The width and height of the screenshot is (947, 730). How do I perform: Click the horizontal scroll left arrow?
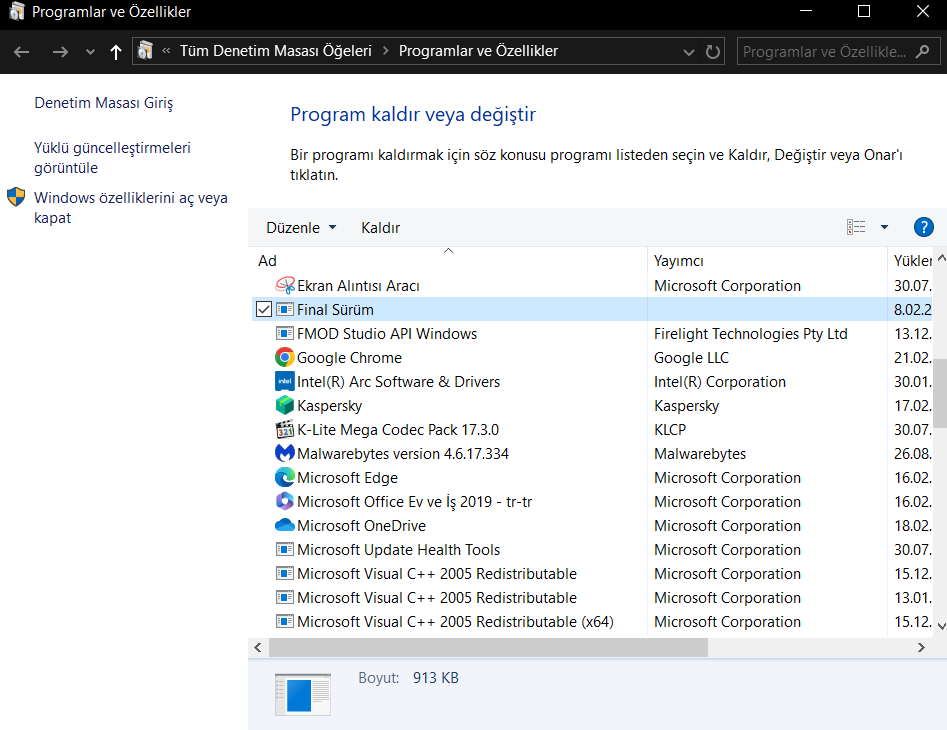pos(258,647)
